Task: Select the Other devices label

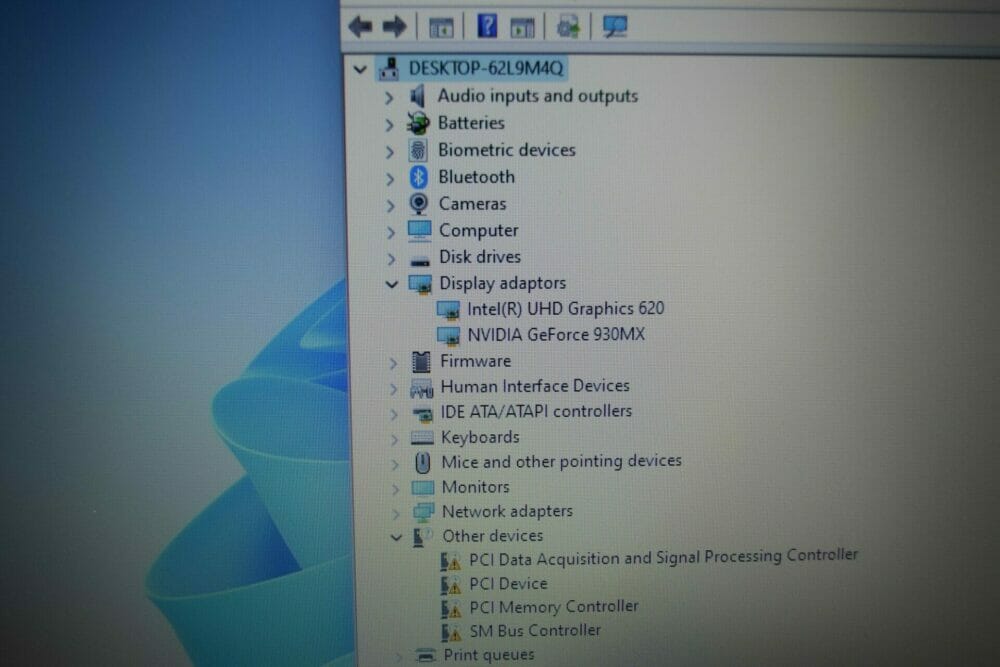Action: point(493,536)
